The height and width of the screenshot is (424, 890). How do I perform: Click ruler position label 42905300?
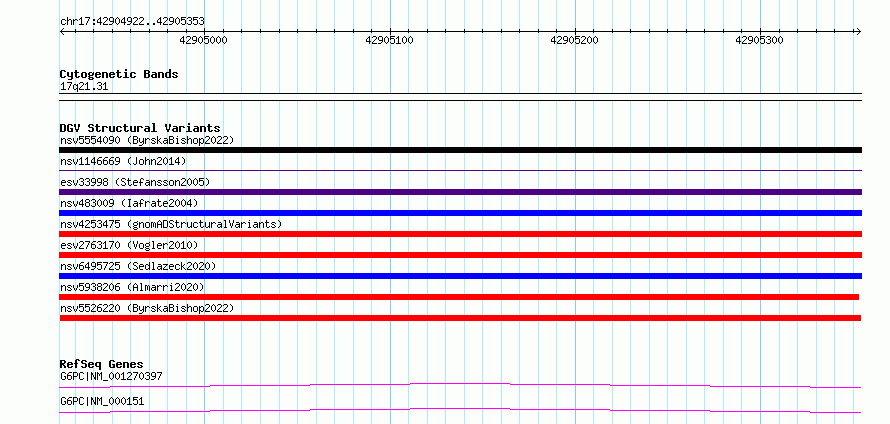click(759, 40)
